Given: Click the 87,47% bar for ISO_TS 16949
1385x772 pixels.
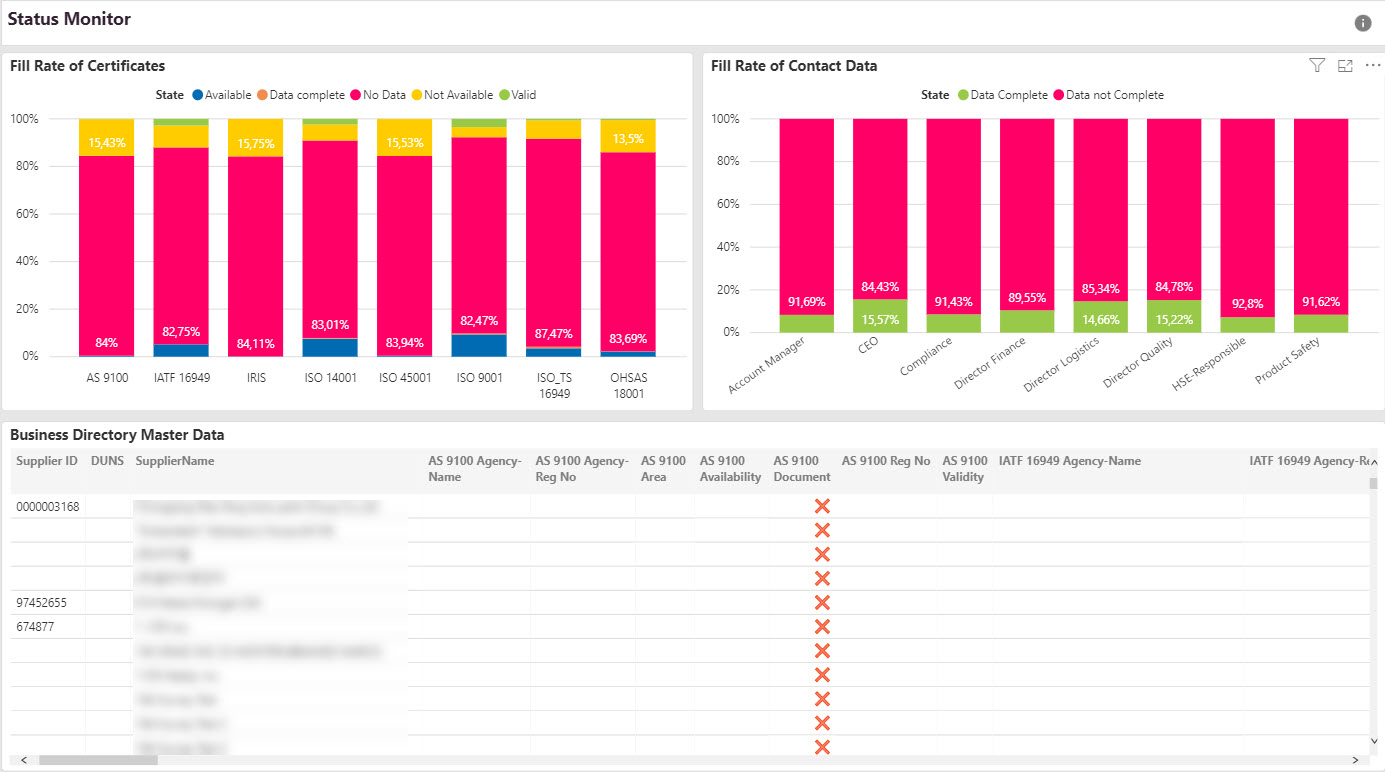Looking at the screenshot, I should click(553, 243).
